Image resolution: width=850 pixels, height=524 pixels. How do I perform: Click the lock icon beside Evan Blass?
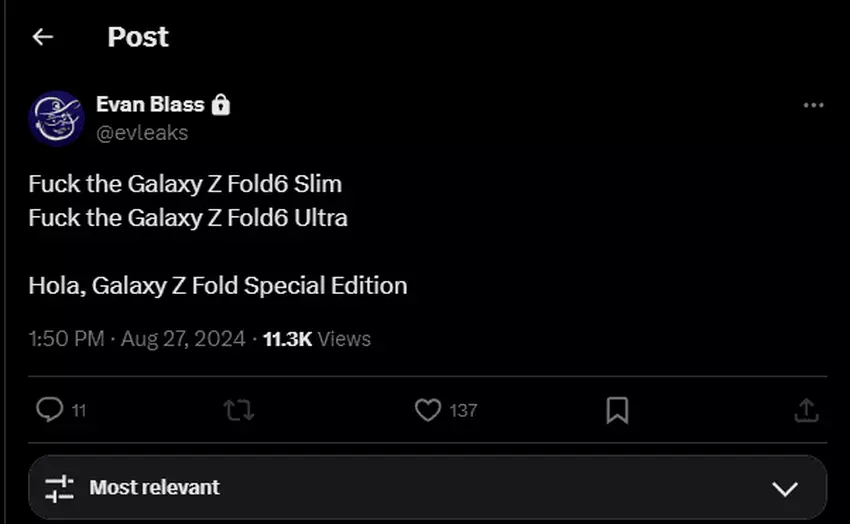click(x=221, y=104)
